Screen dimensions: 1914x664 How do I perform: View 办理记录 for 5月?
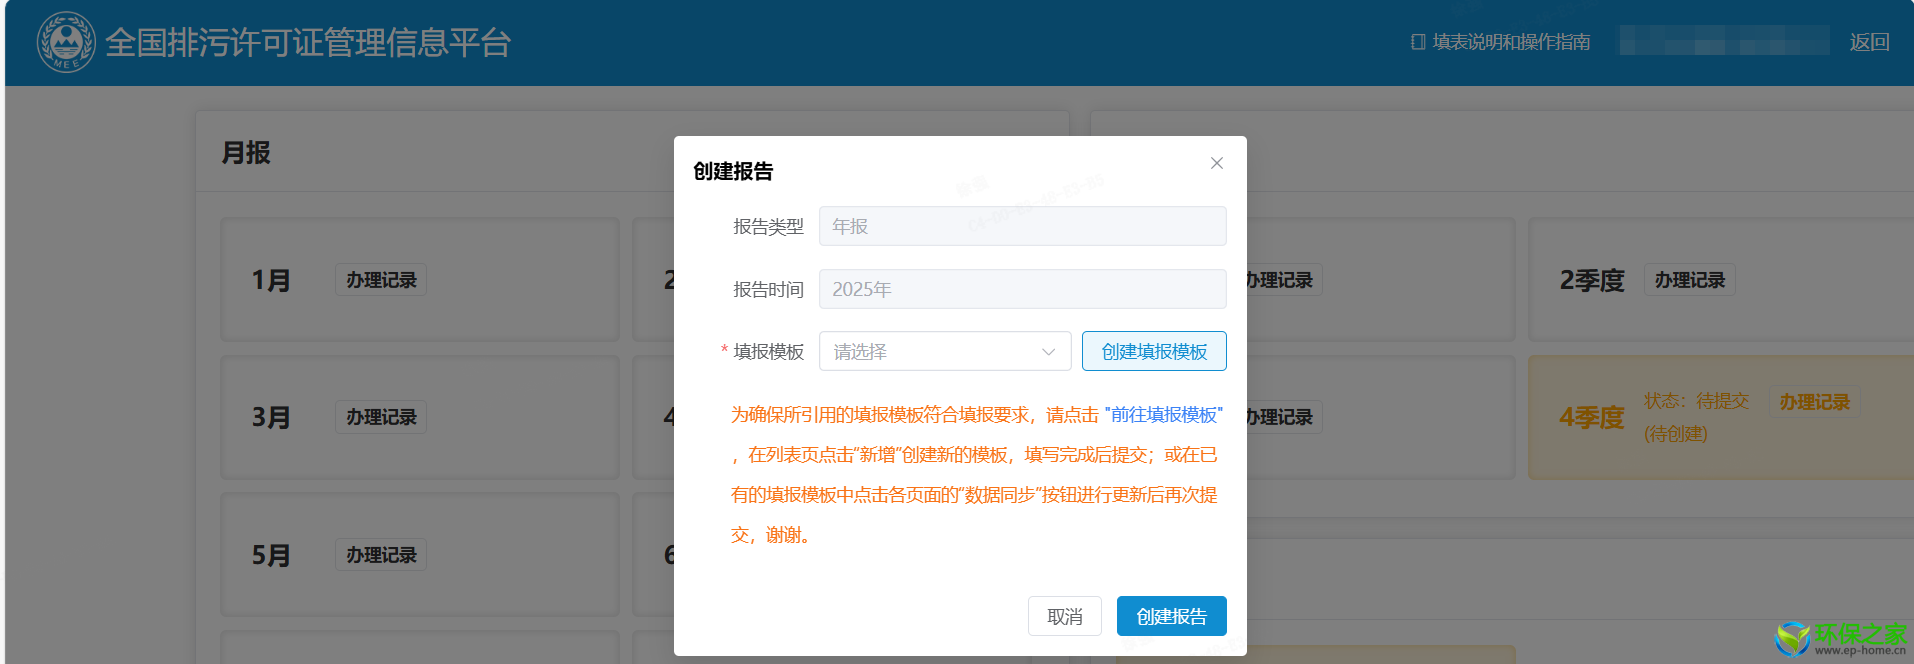[x=381, y=555]
